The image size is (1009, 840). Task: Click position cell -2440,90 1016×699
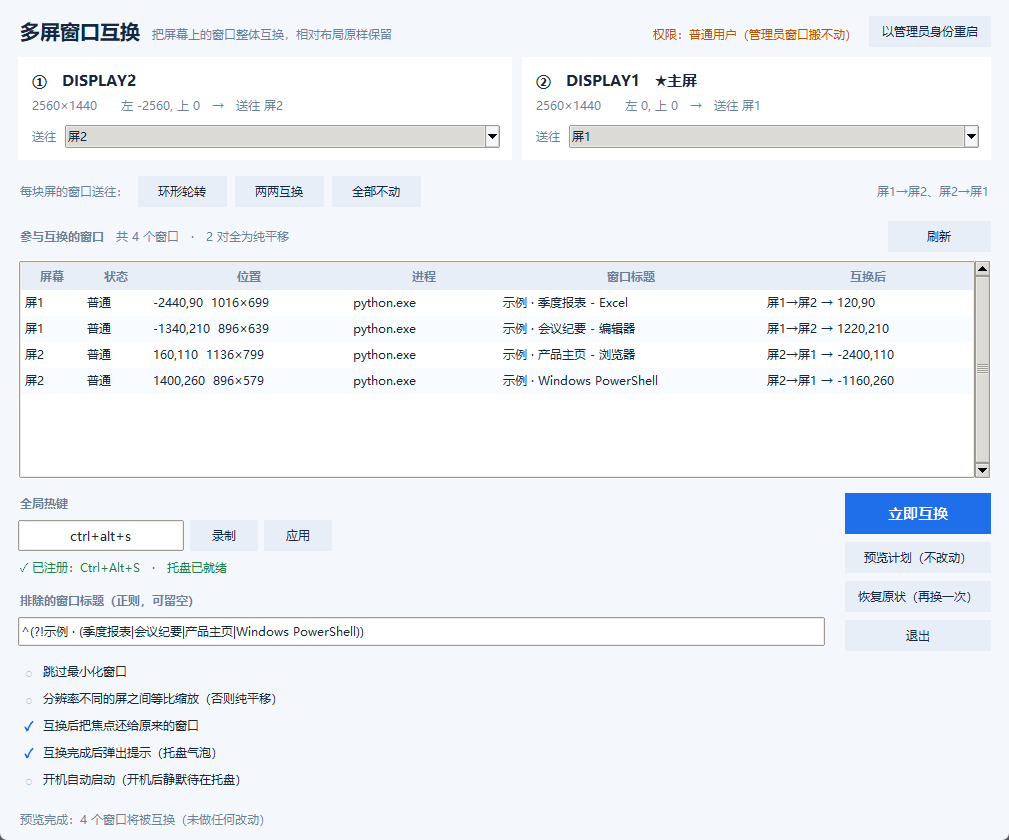[211, 303]
